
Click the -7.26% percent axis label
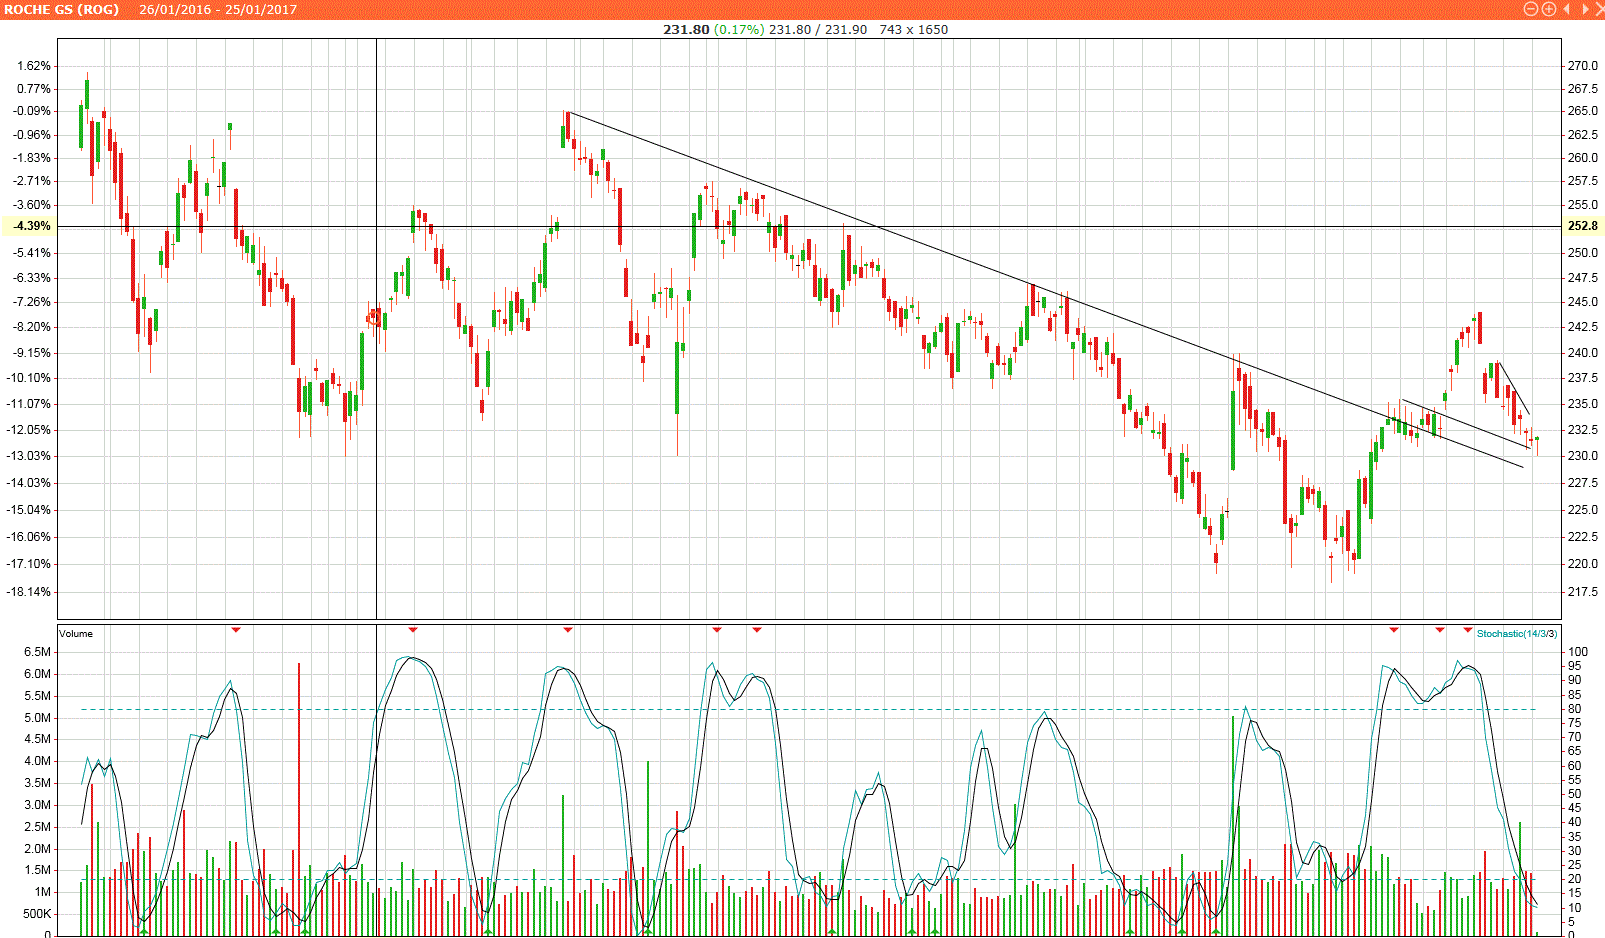coord(32,302)
